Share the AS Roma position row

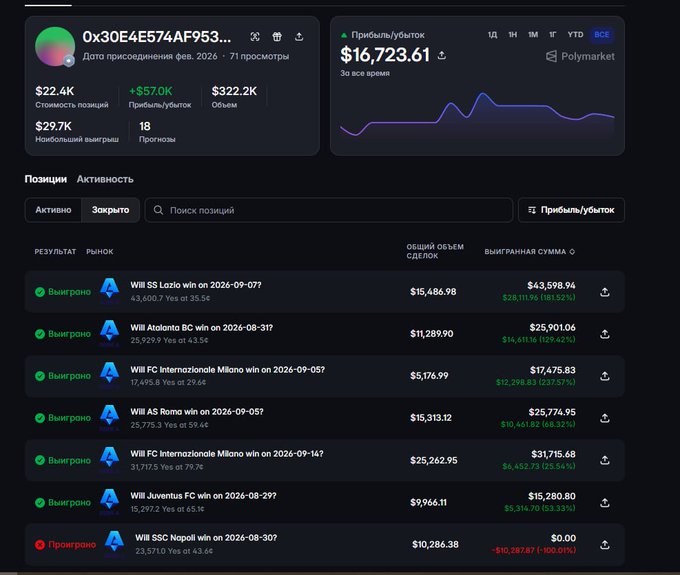(x=605, y=418)
